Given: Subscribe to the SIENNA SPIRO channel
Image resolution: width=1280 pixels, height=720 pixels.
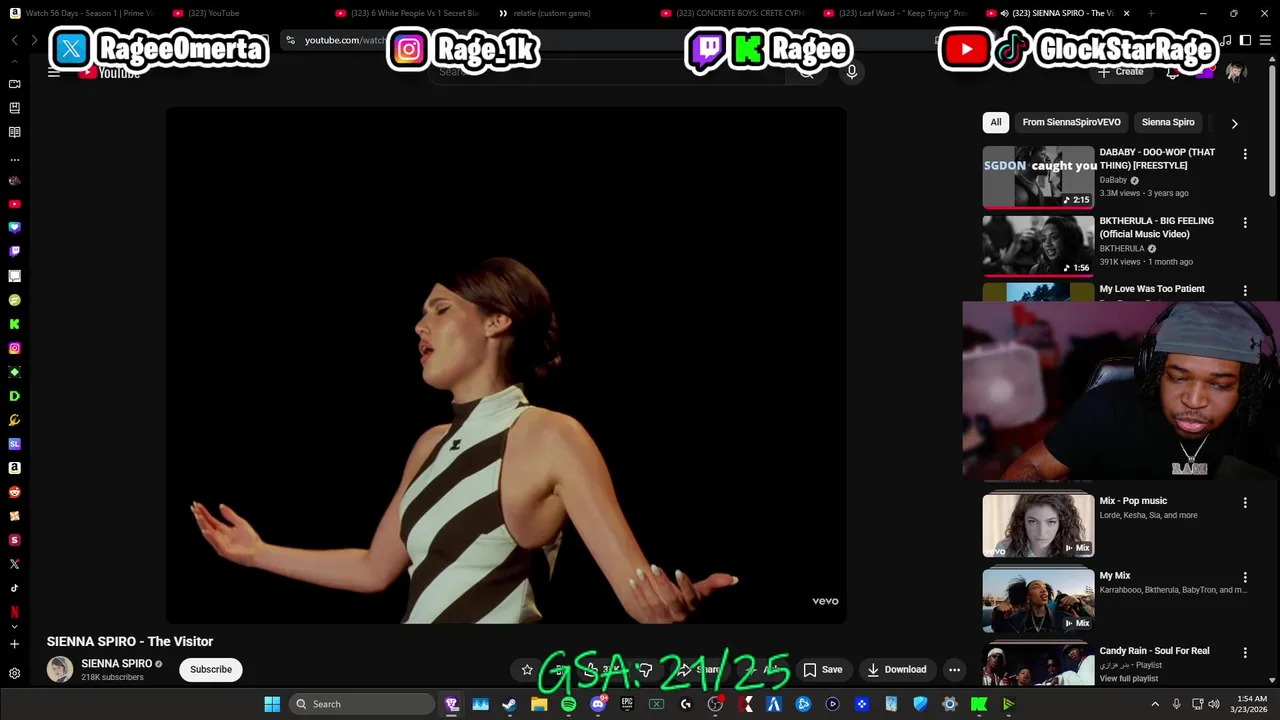Looking at the screenshot, I should pyautogui.click(x=211, y=669).
